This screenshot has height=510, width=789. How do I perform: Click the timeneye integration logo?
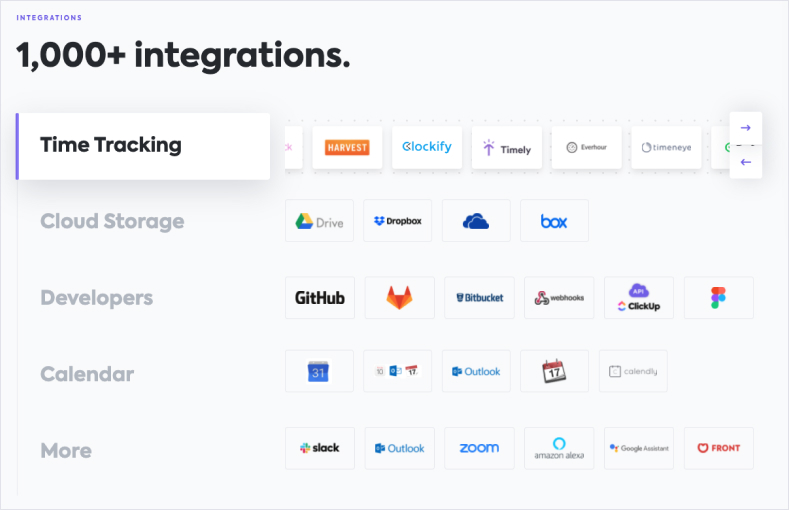coord(666,147)
